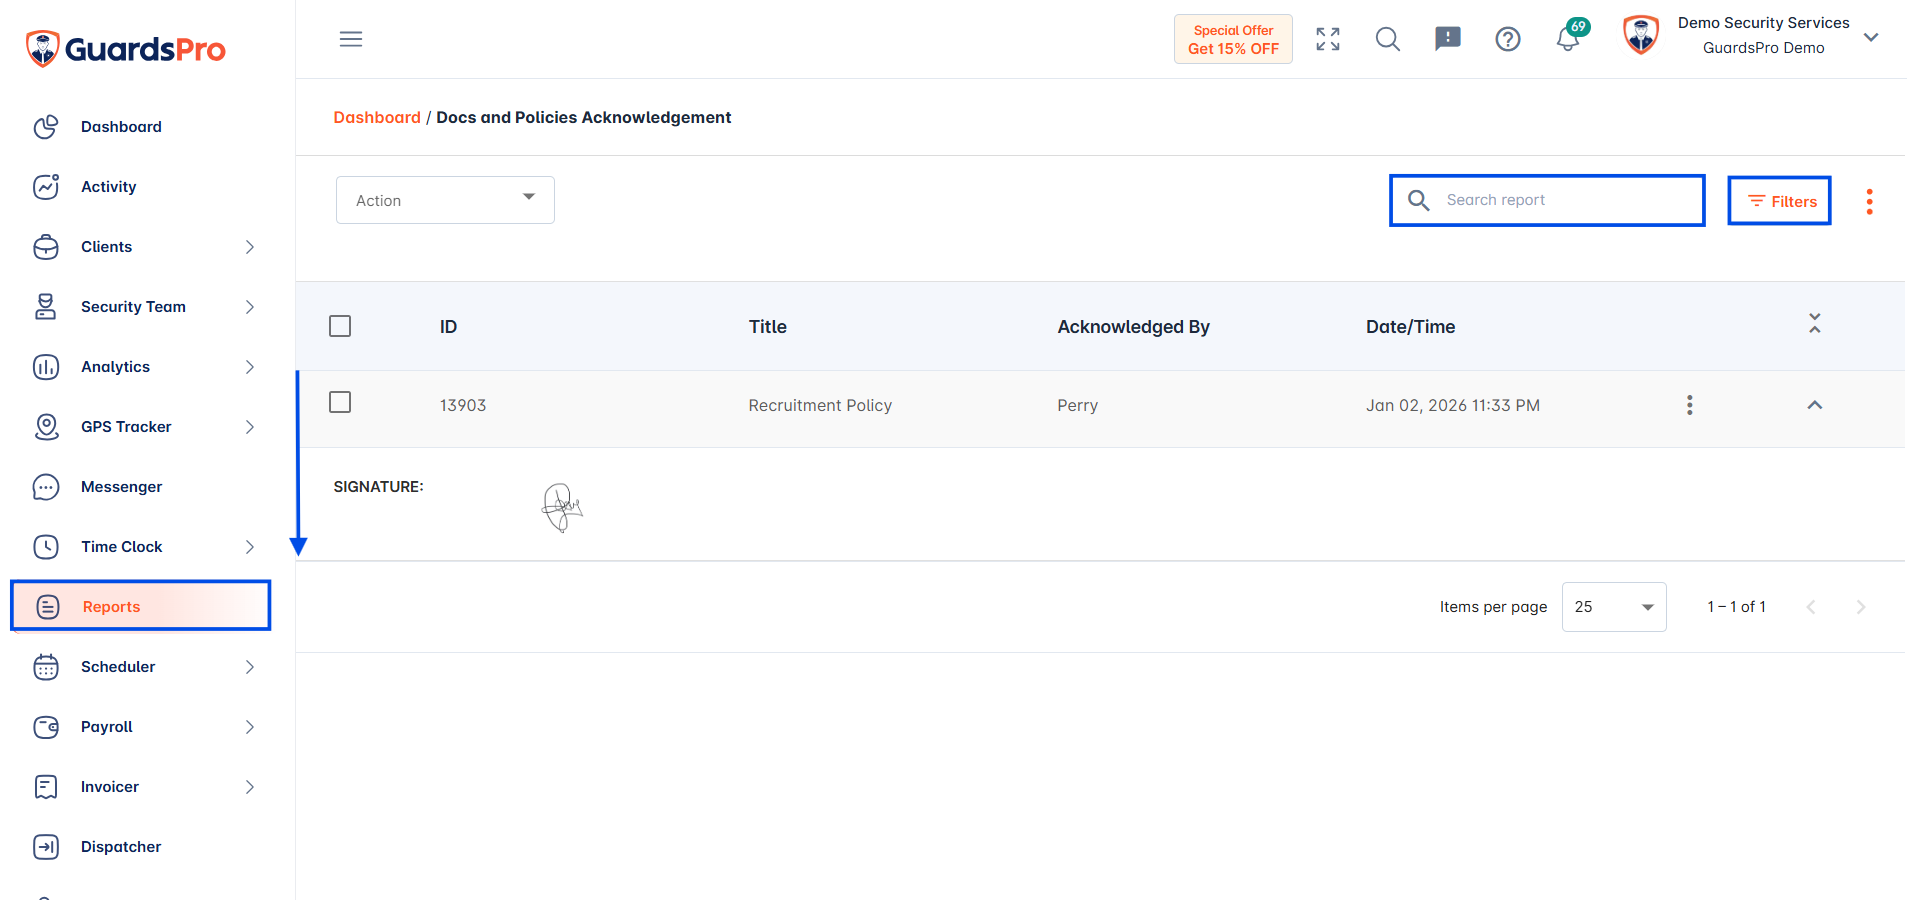This screenshot has height=900, width=1907.
Task: Click the search magnifier in report field
Action: tap(1418, 200)
